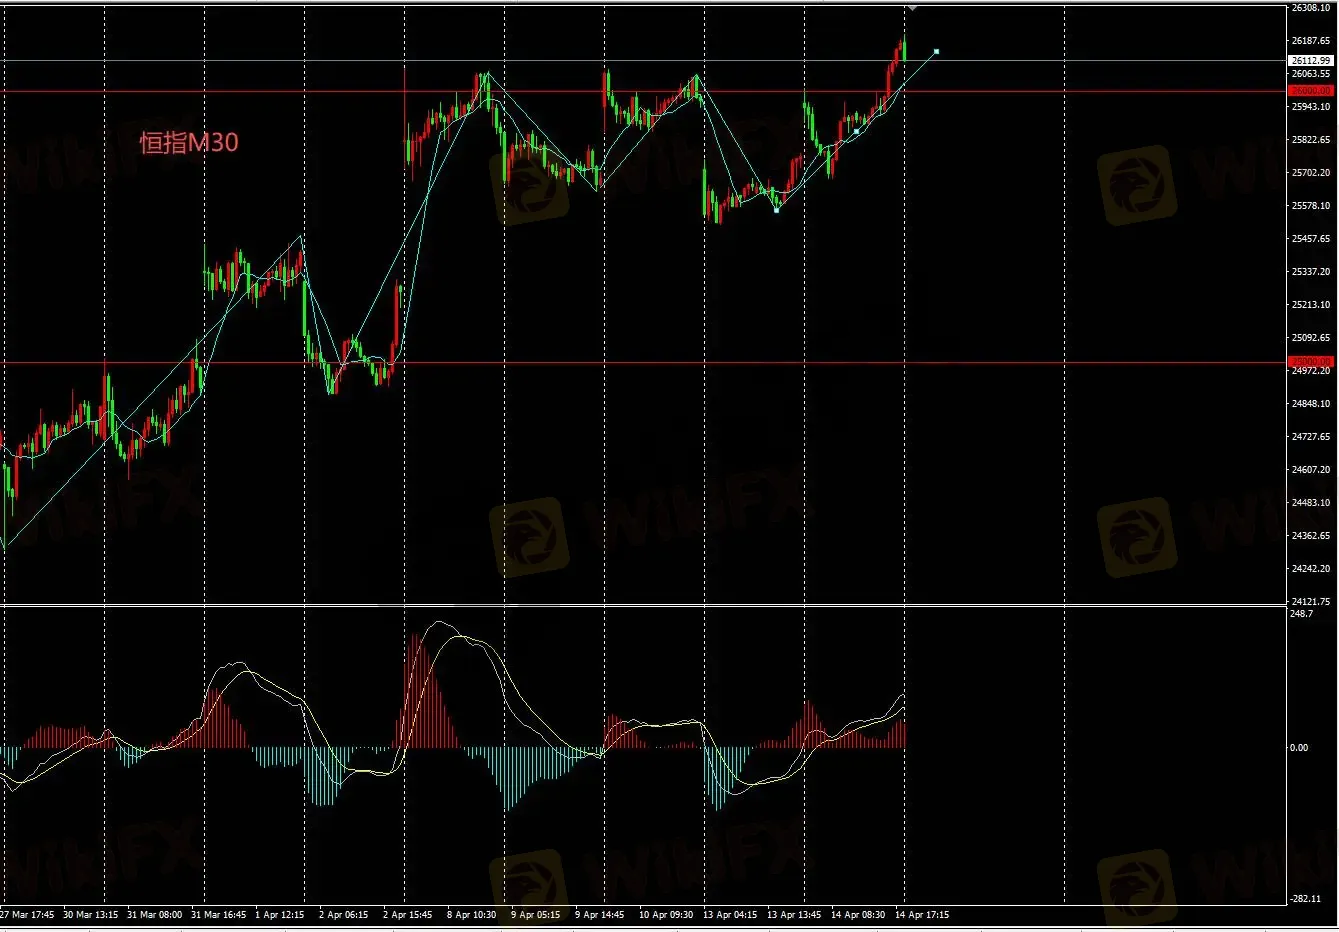Screen dimensions: 1339x932
Task: Click the 8 Apr 10:30 time label
Action: (x=472, y=915)
